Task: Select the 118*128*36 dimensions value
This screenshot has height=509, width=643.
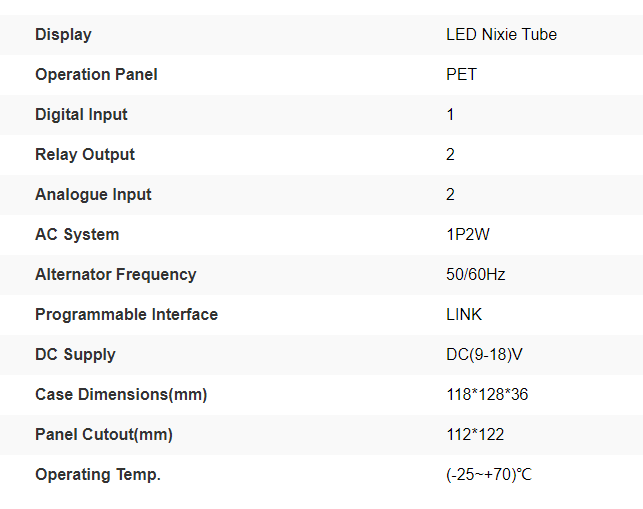Action: 487,394
